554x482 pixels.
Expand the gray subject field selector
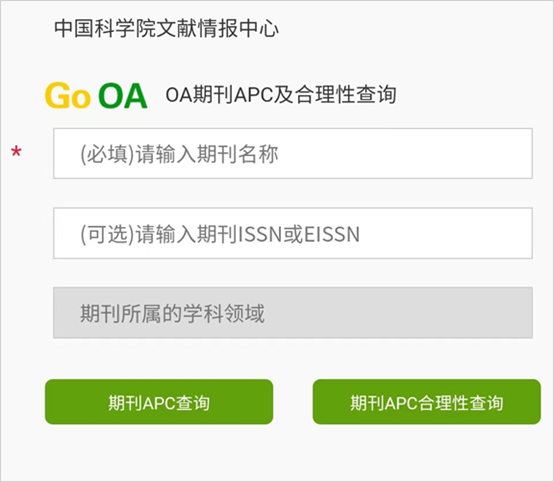click(293, 313)
